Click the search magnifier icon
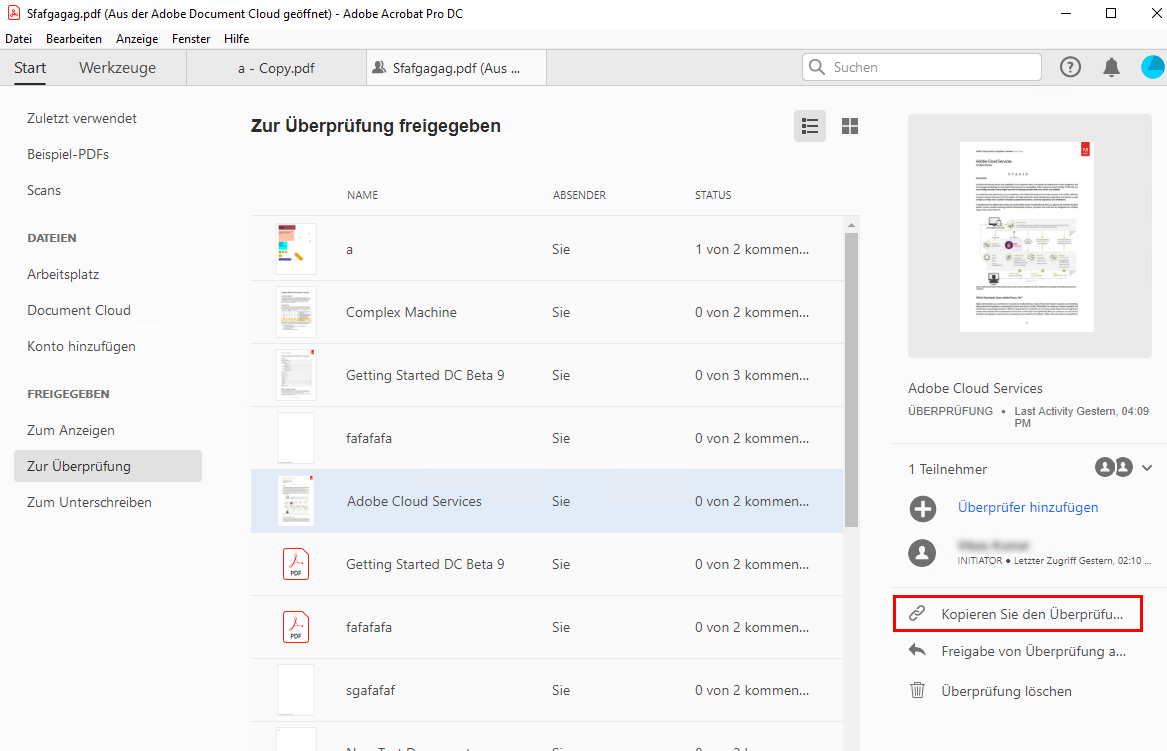The height and width of the screenshot is (751, 1167). tap(816, 67)
